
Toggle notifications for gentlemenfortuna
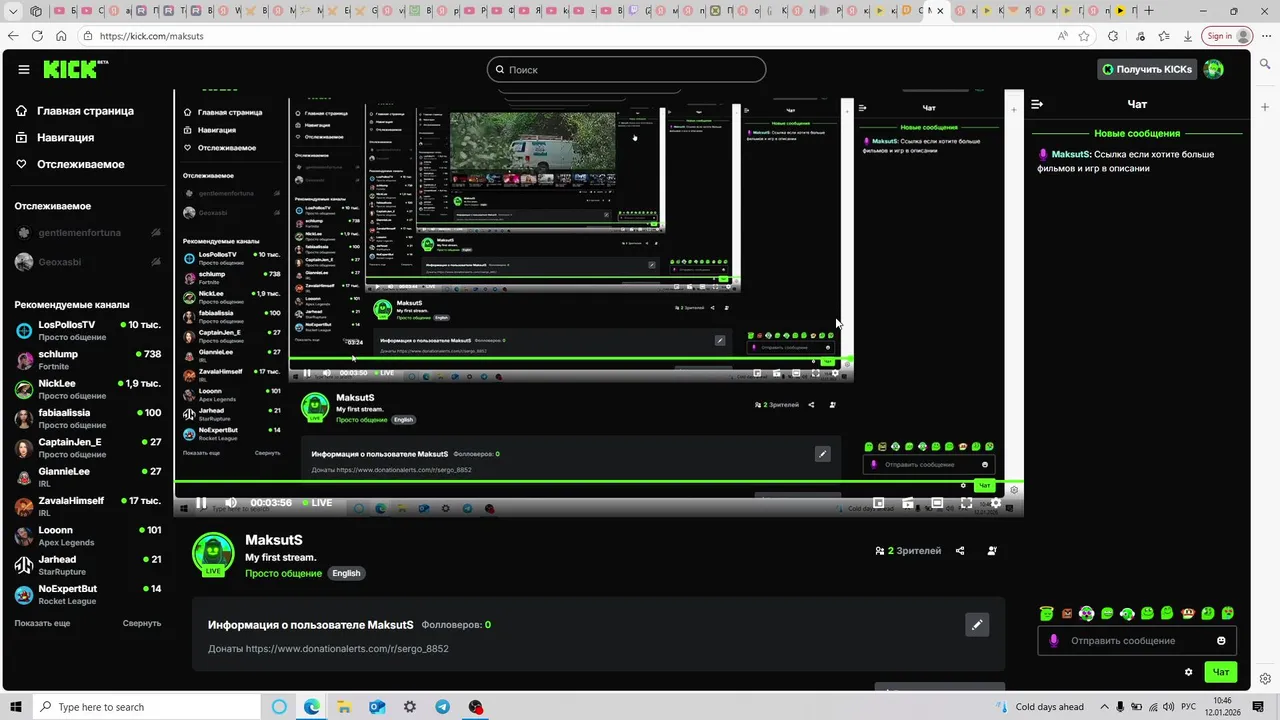156,233
